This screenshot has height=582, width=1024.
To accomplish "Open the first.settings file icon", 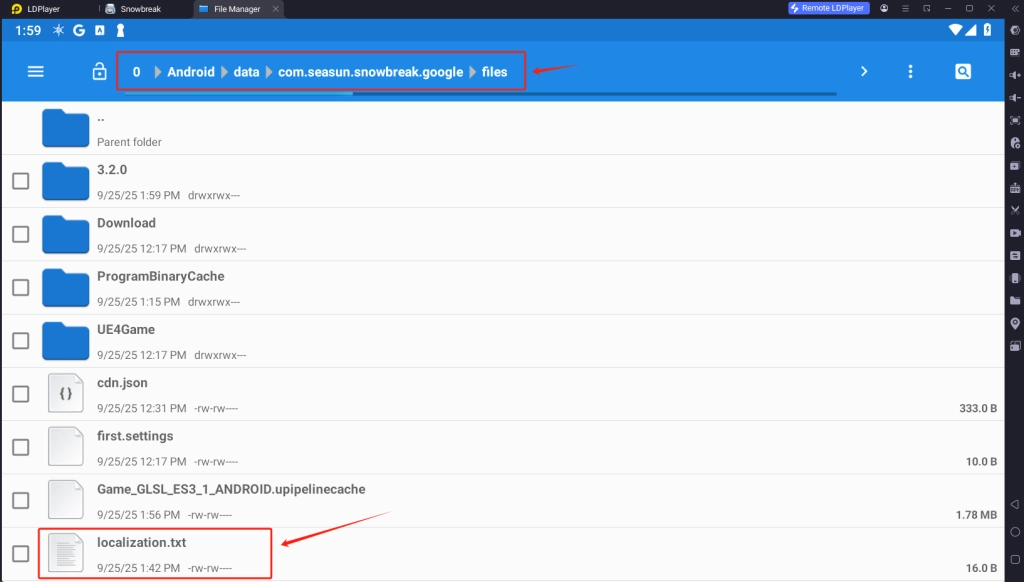I will pyautogui.click(x=65, y=447).
